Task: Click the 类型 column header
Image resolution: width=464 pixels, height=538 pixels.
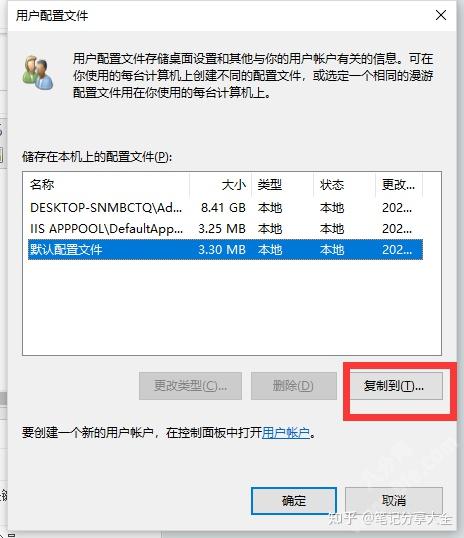Action: click(x=282, y=185)
